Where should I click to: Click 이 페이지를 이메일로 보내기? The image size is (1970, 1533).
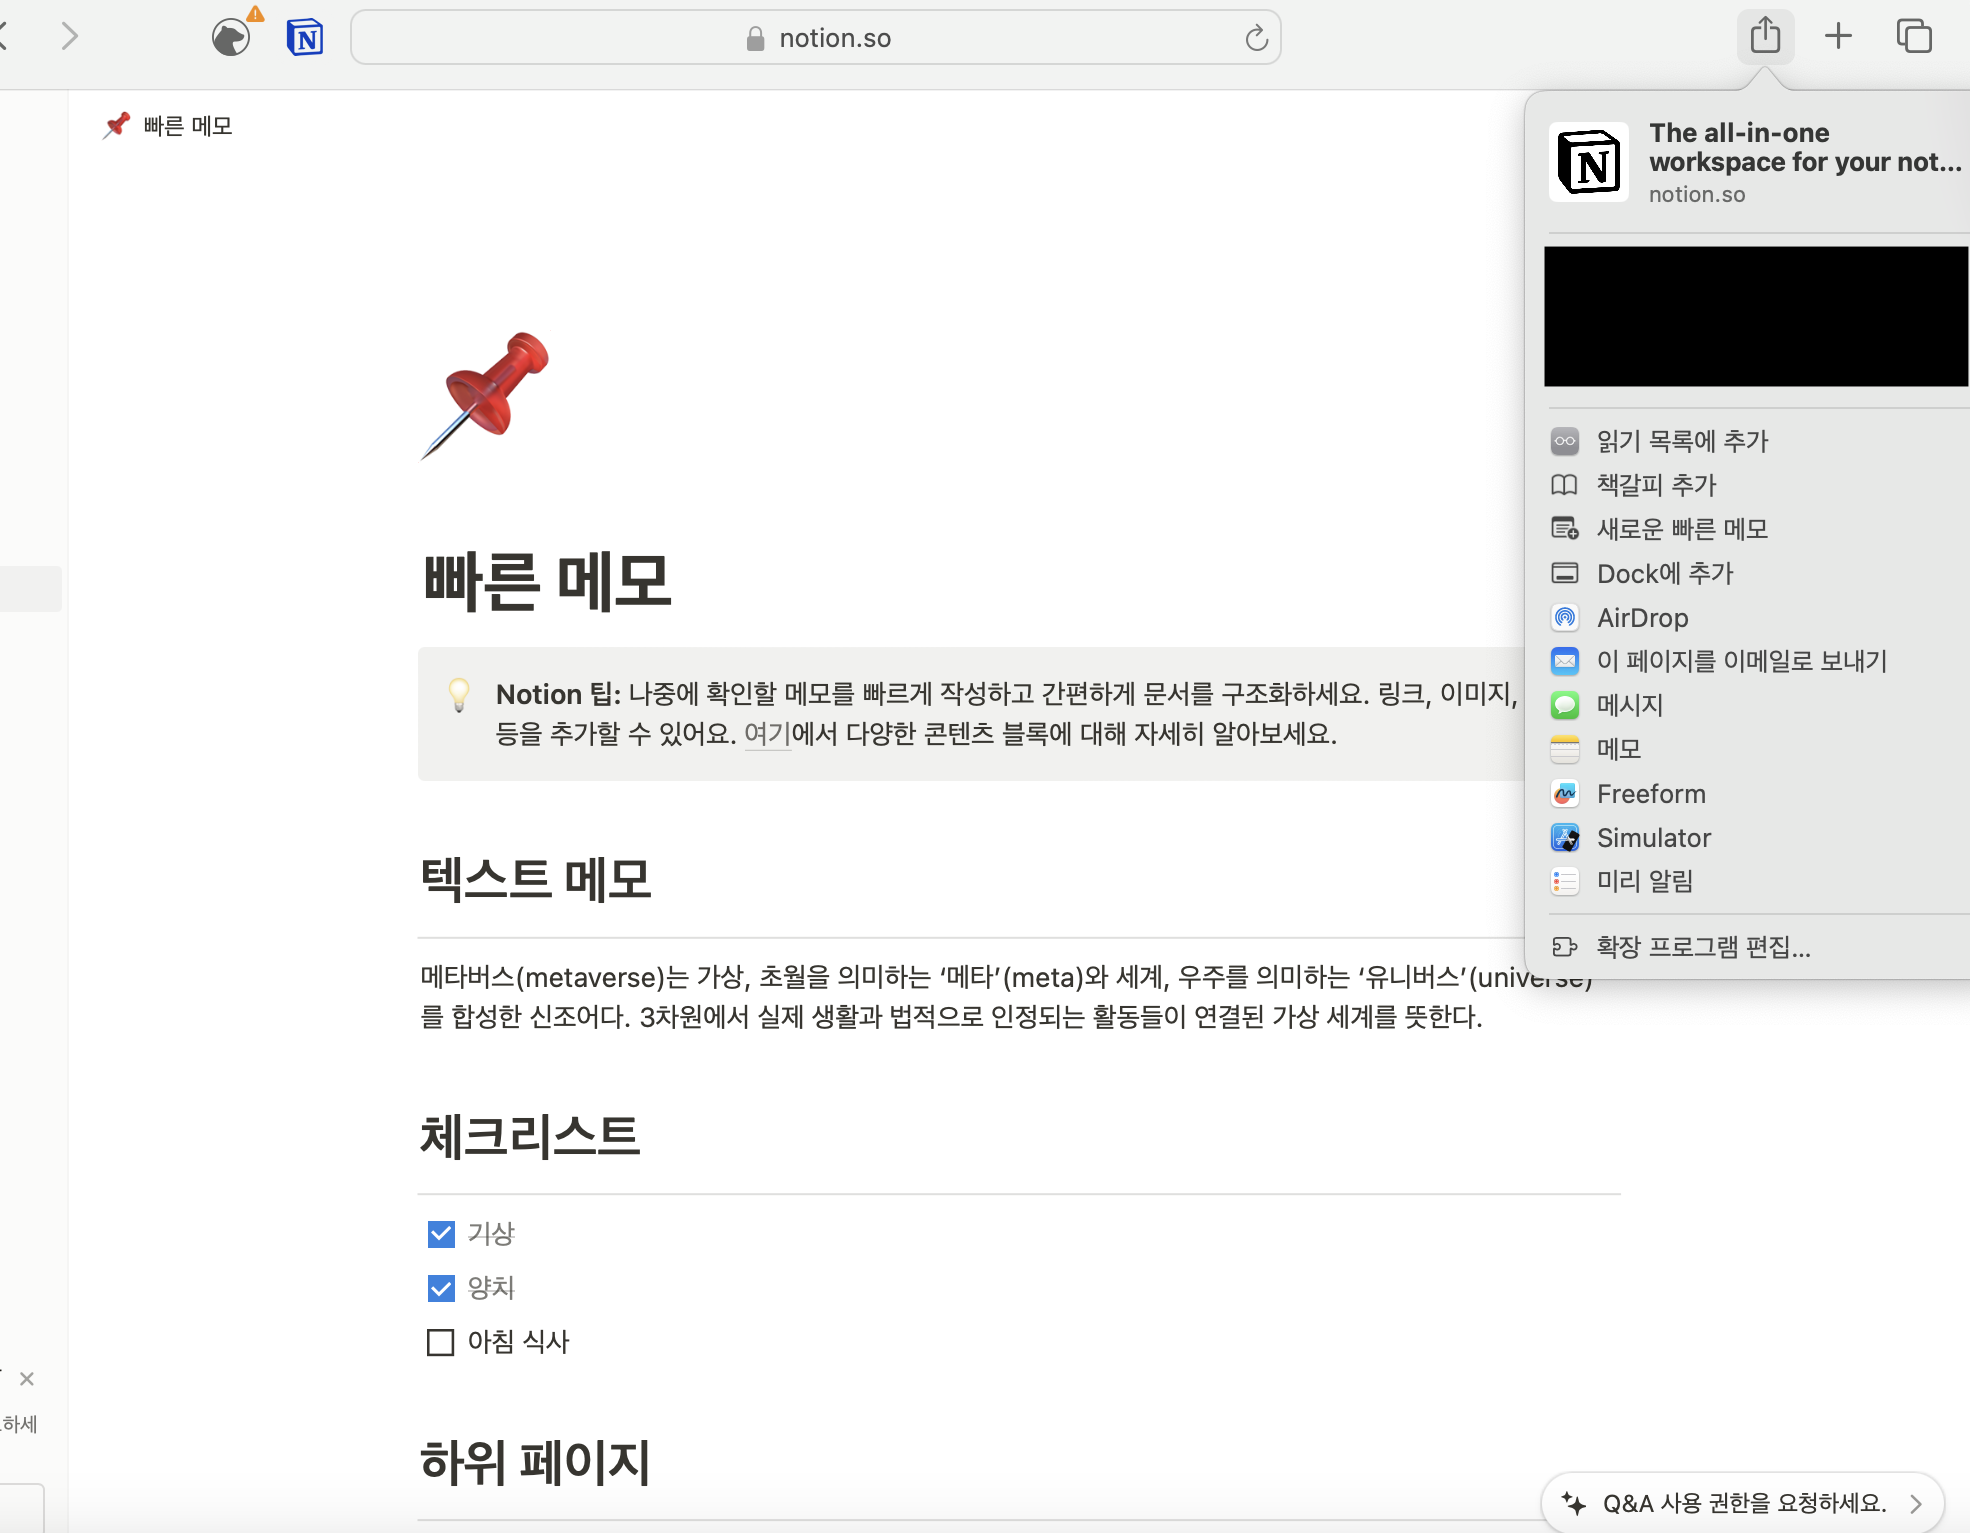1741,661
